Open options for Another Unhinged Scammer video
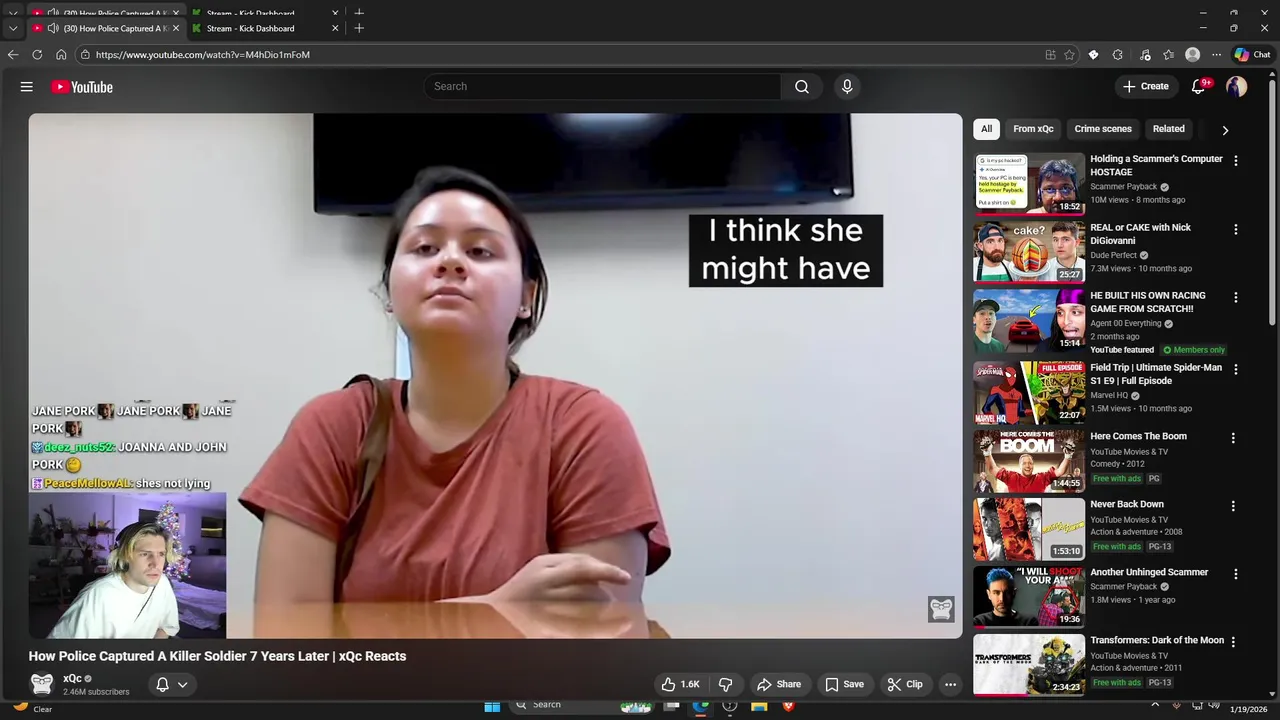The image size is (1280, 720). click(x=1235, y=574)
